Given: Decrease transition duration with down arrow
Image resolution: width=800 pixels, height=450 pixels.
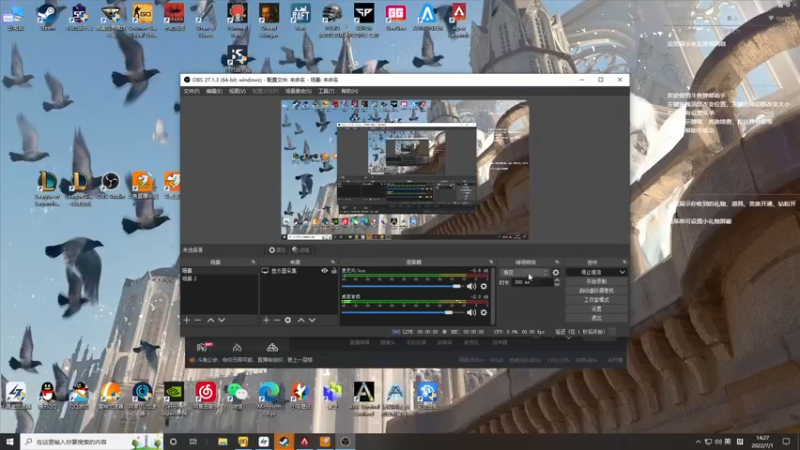Looking at the screenshot, I should (557, 284).
